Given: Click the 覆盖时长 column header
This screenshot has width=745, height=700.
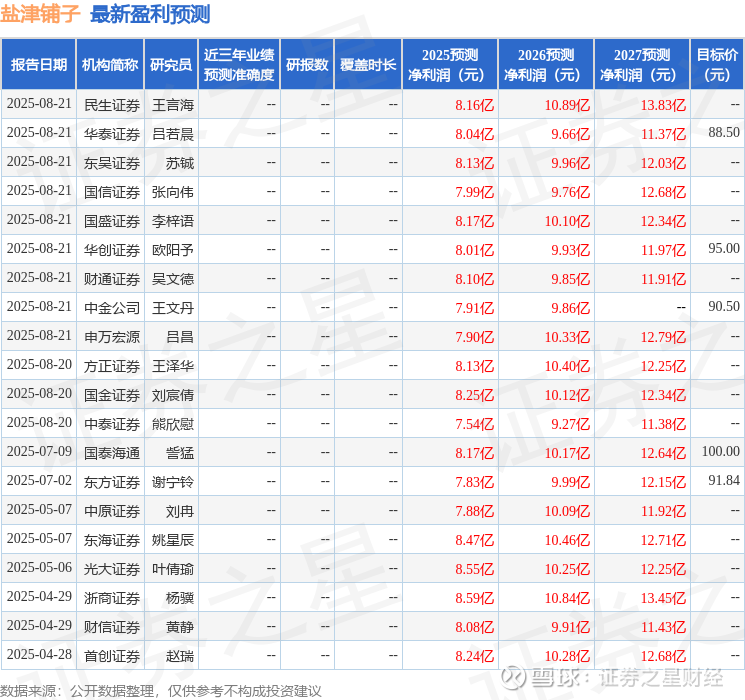Looking at the screenshot, I should pos(368,65).
